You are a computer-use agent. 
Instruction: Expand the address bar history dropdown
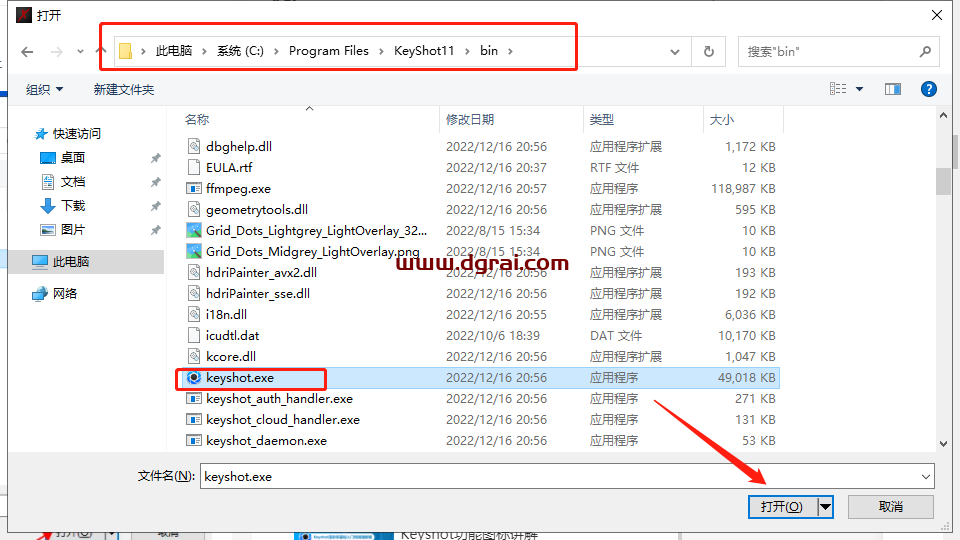coord(678,51)
